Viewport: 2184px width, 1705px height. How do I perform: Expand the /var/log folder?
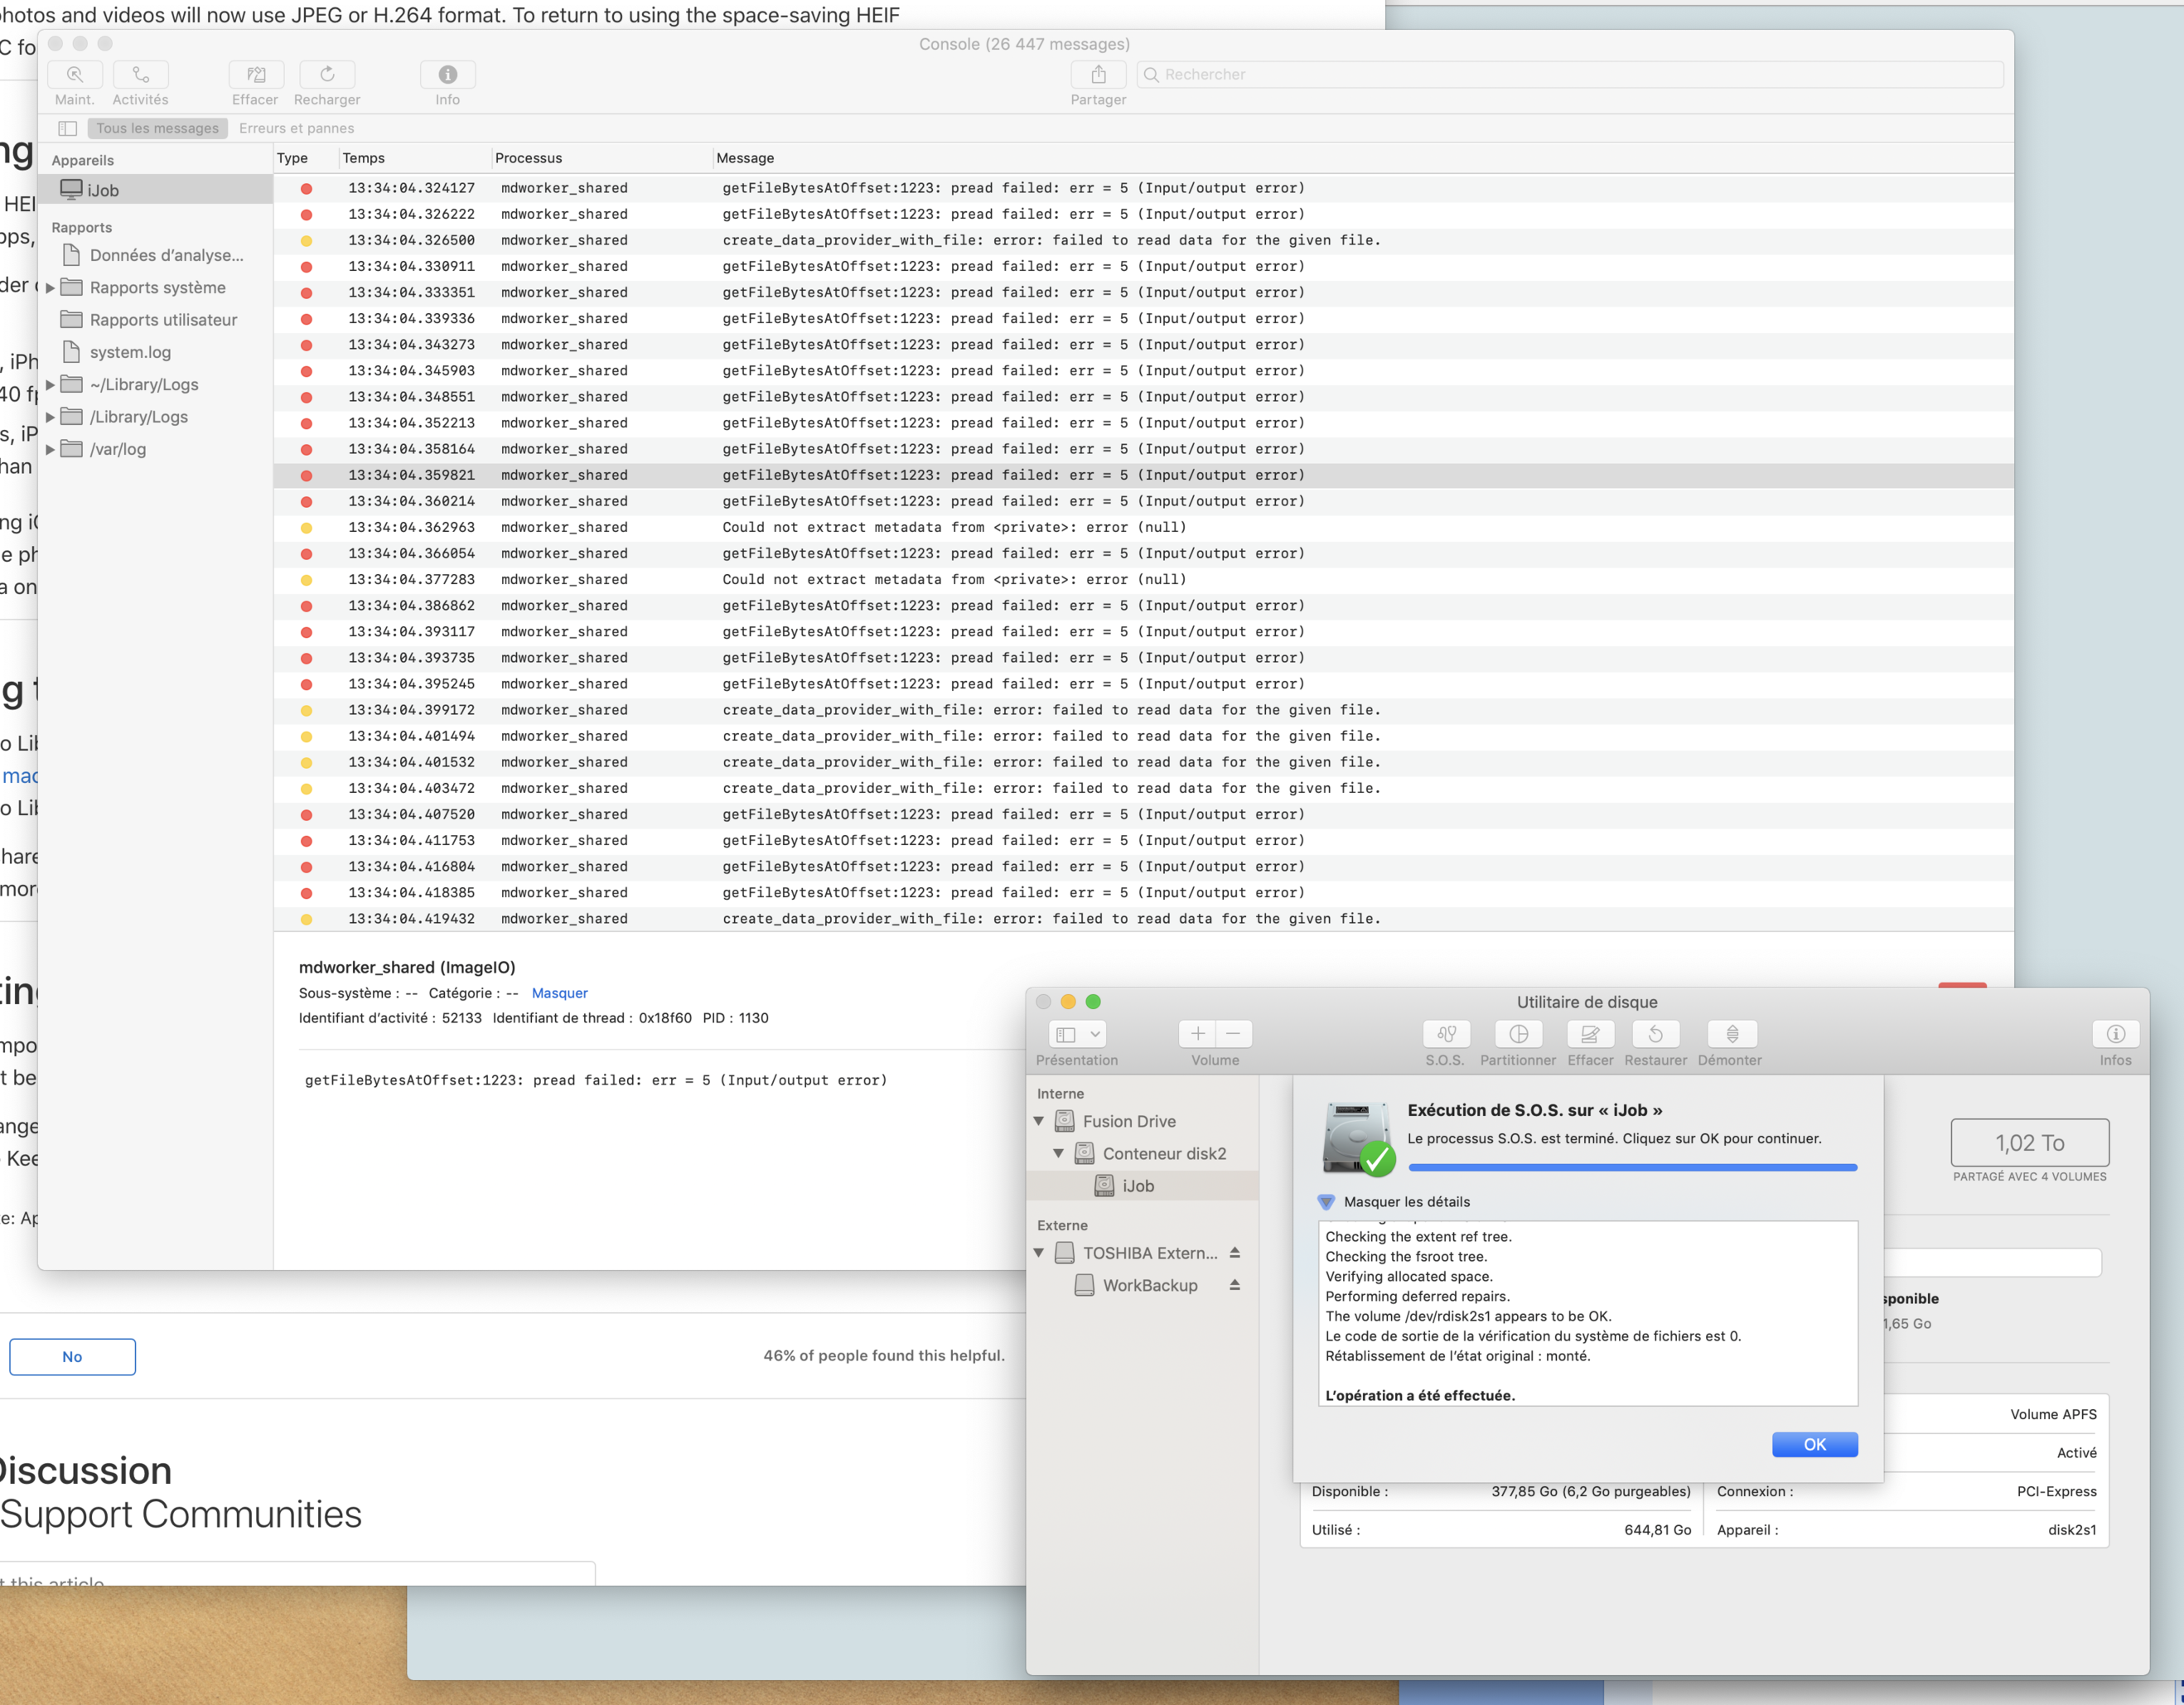point(50,450)
